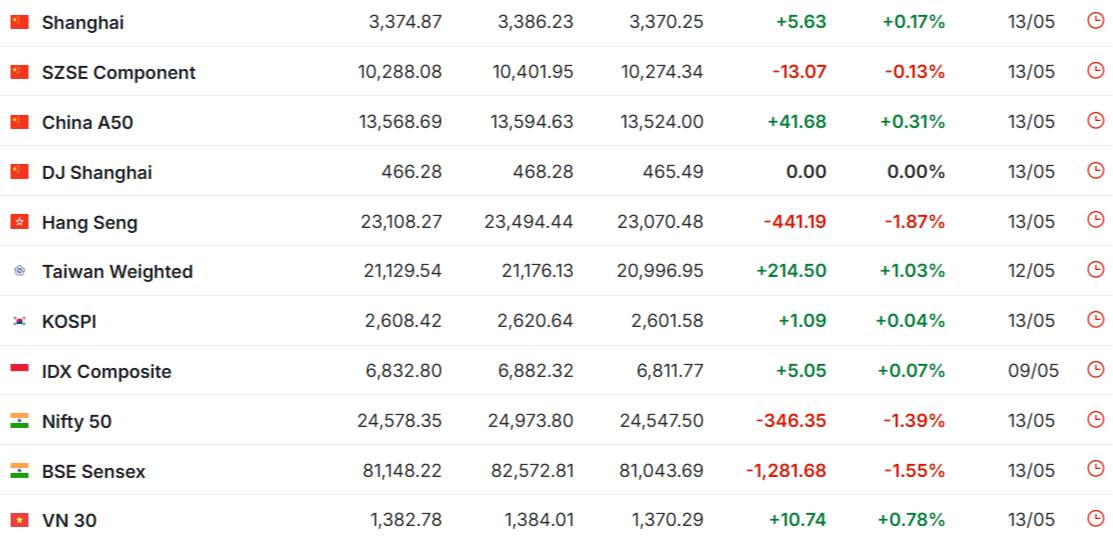
Task: Open the SZSE Component index link
Action: click(119, 72)
